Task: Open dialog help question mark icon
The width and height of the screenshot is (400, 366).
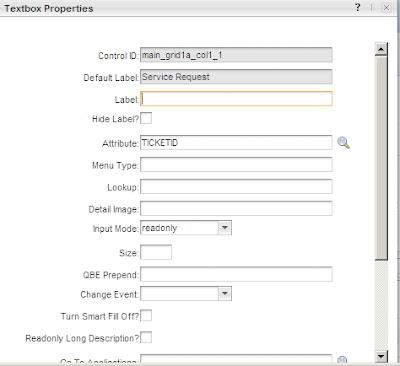Action: point(358,7)
